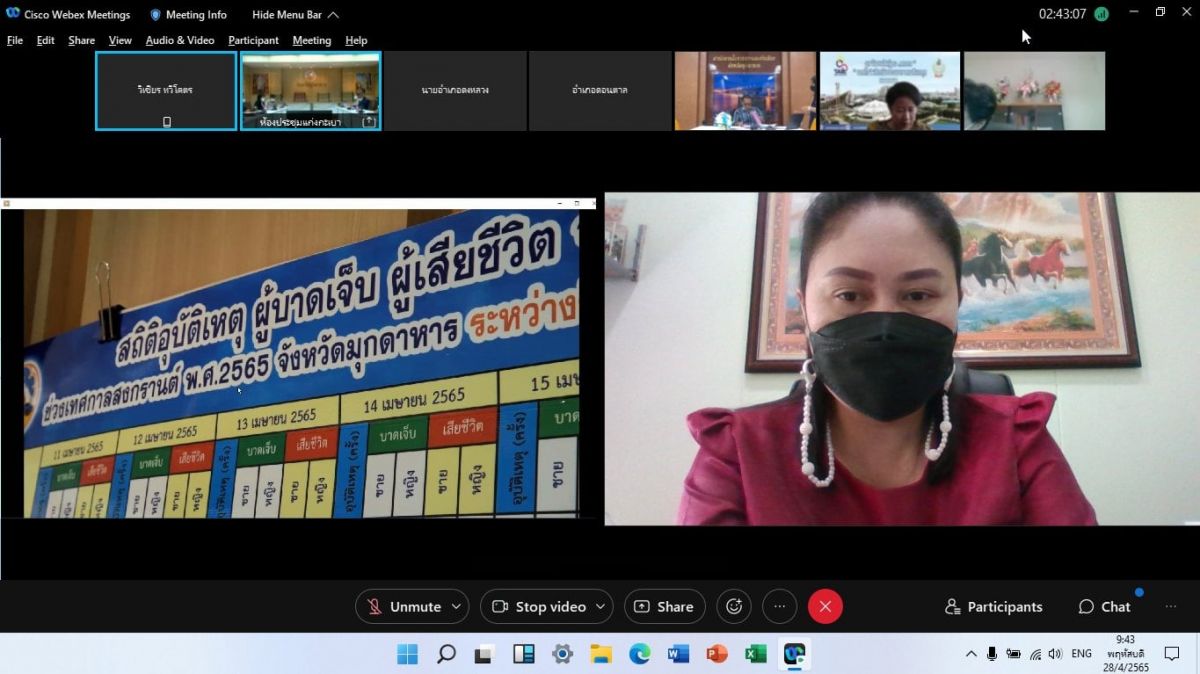Select the ห้องประชุมแก่งกะเบา video thumbnail

tap(310, 91)
